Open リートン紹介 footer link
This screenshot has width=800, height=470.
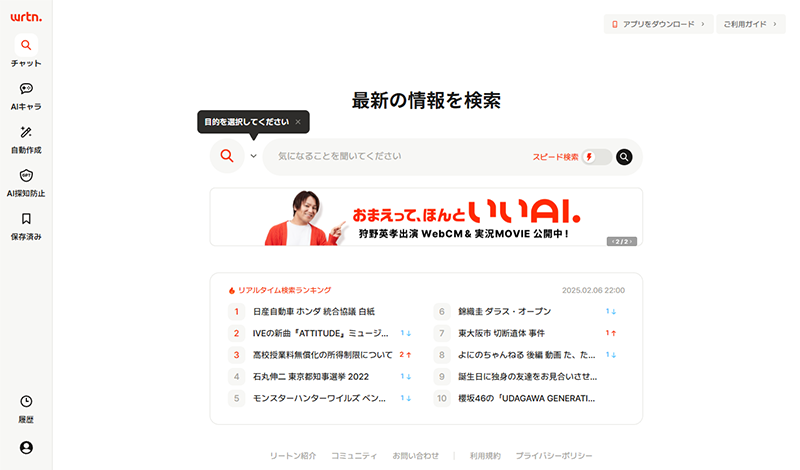[x=293, y=456]
